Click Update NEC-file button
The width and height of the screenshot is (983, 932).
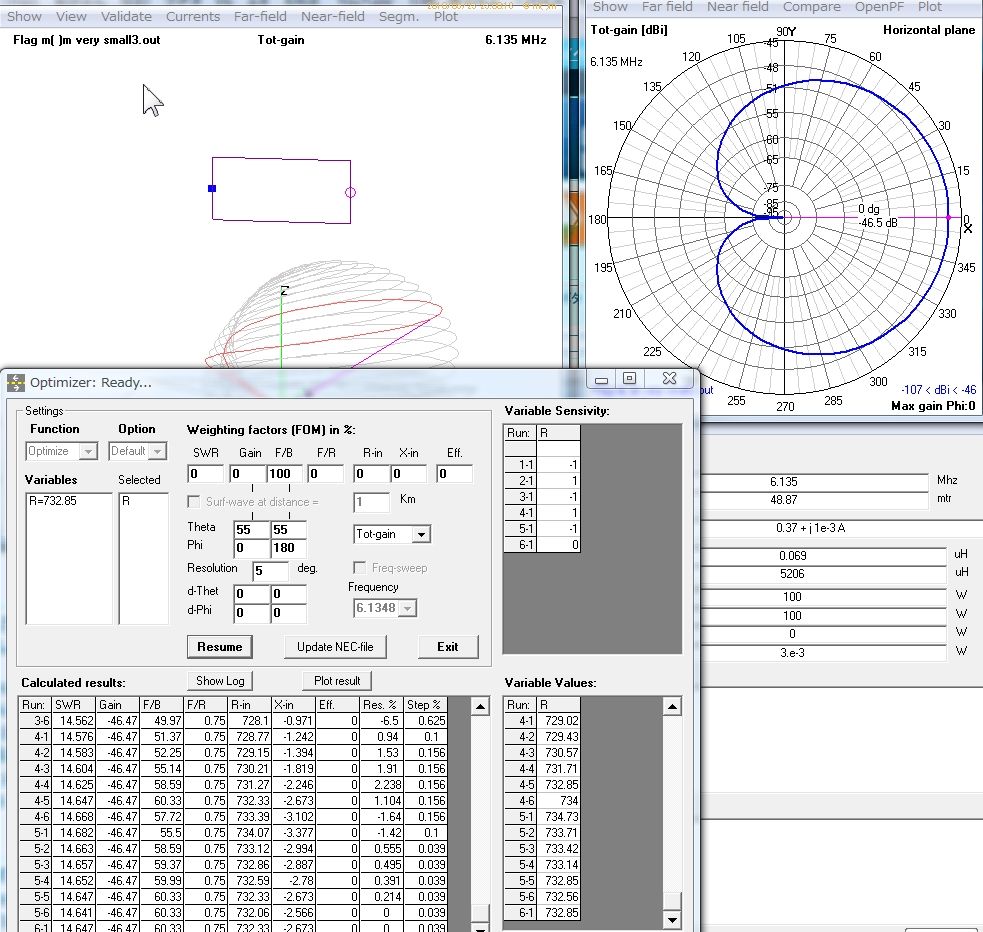335,647
